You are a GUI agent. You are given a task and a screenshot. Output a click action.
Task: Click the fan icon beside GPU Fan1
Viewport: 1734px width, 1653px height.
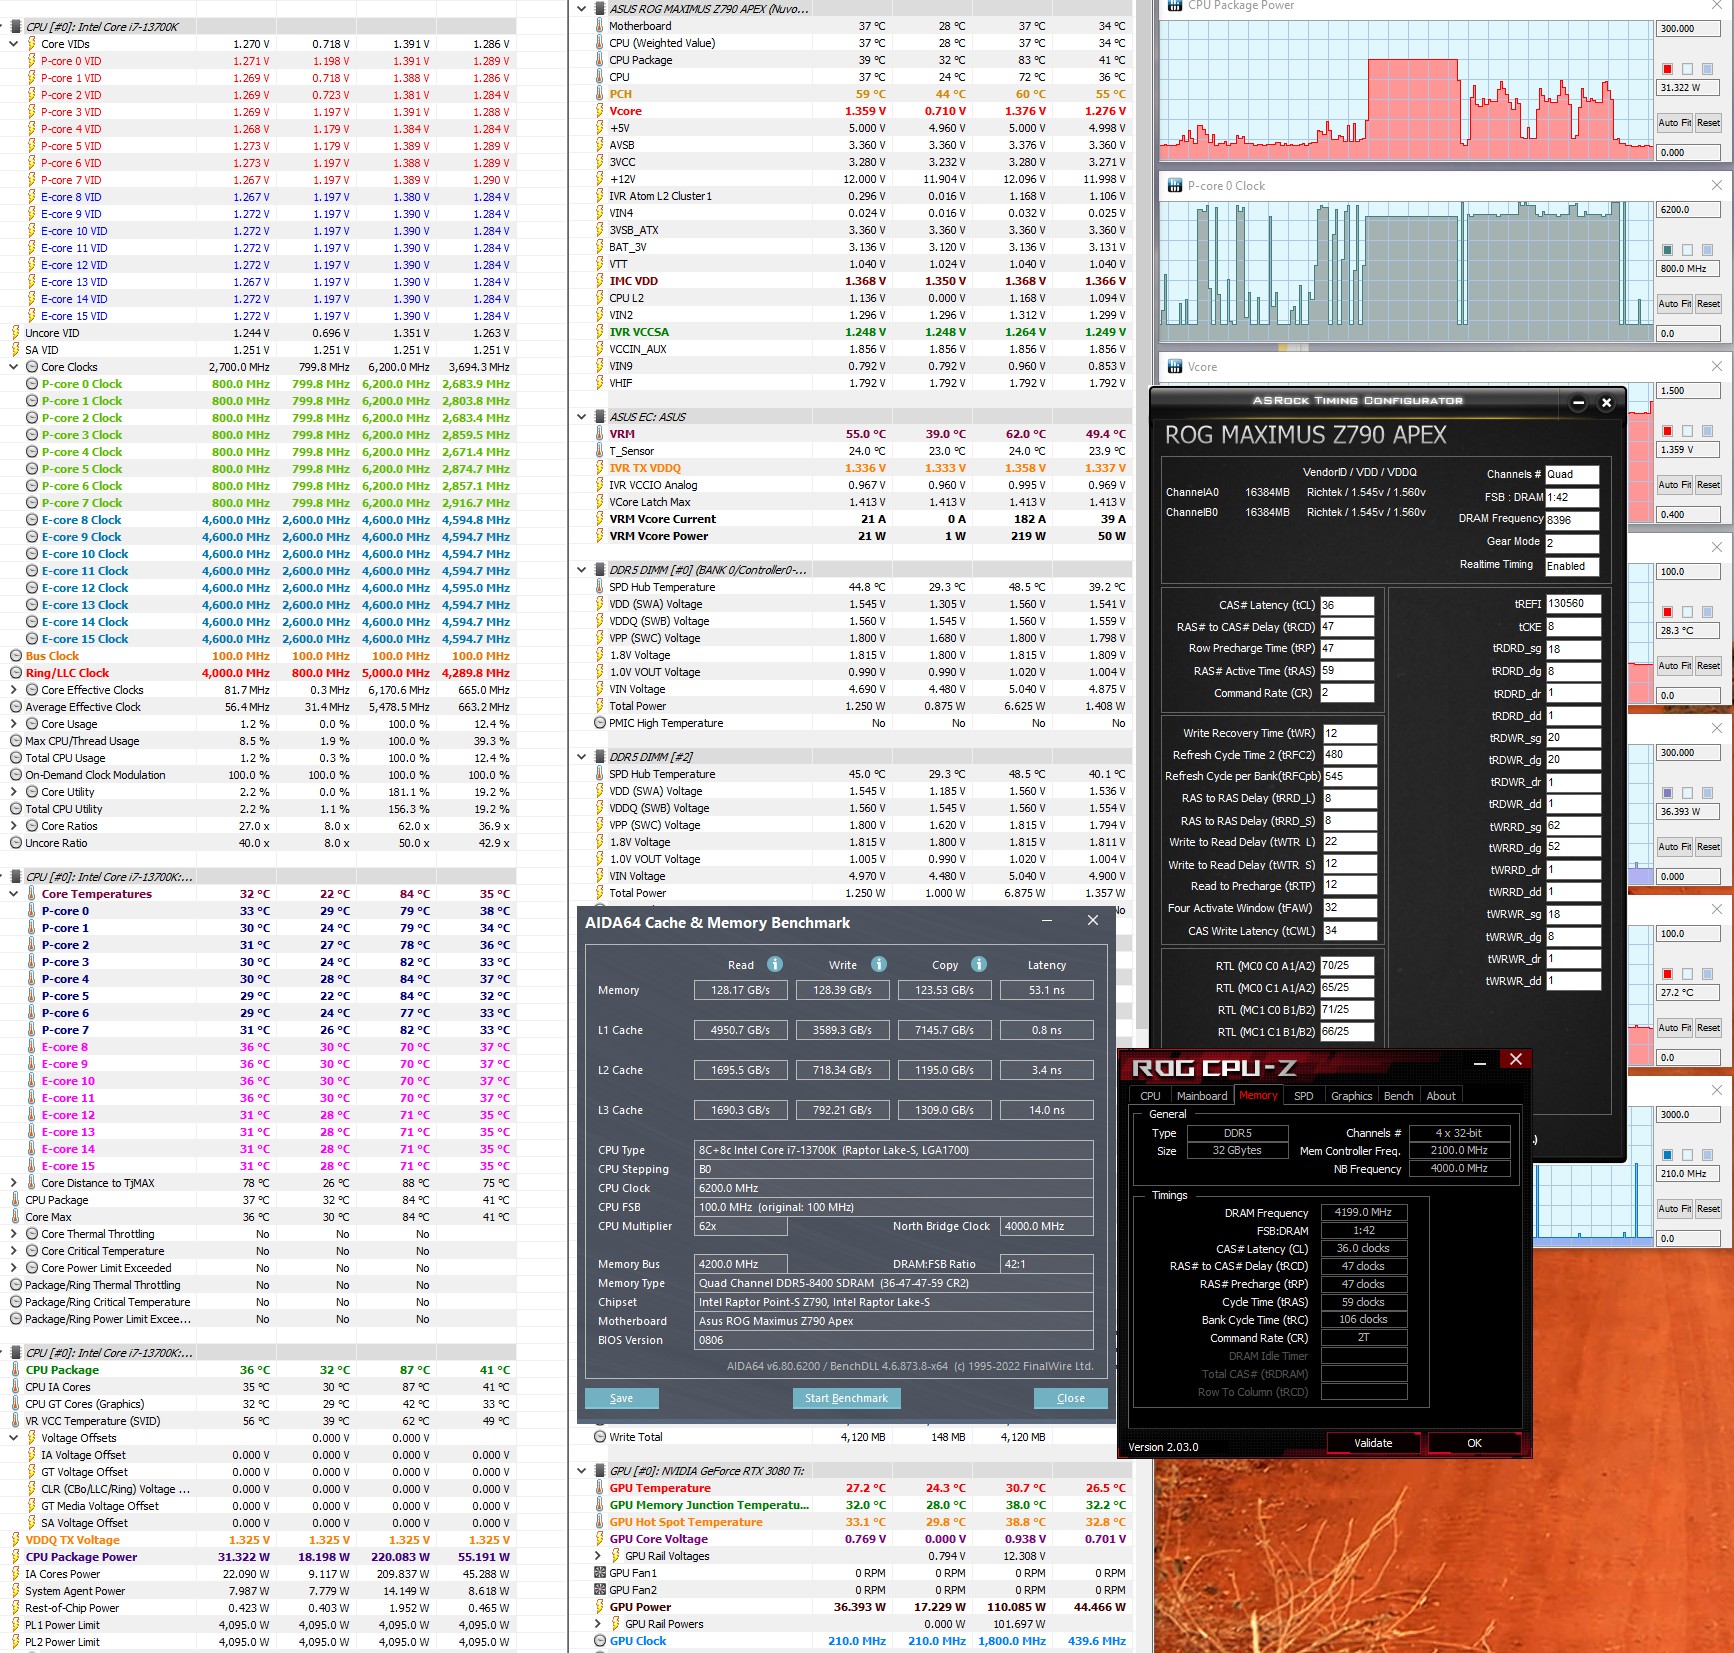tap(600, 1573)
